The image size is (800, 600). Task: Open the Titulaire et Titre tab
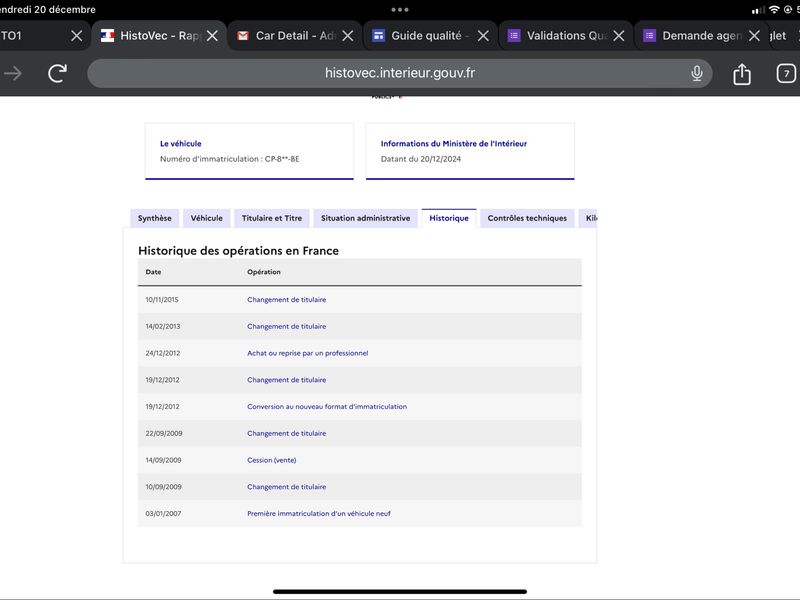click(x=272, y=218)
